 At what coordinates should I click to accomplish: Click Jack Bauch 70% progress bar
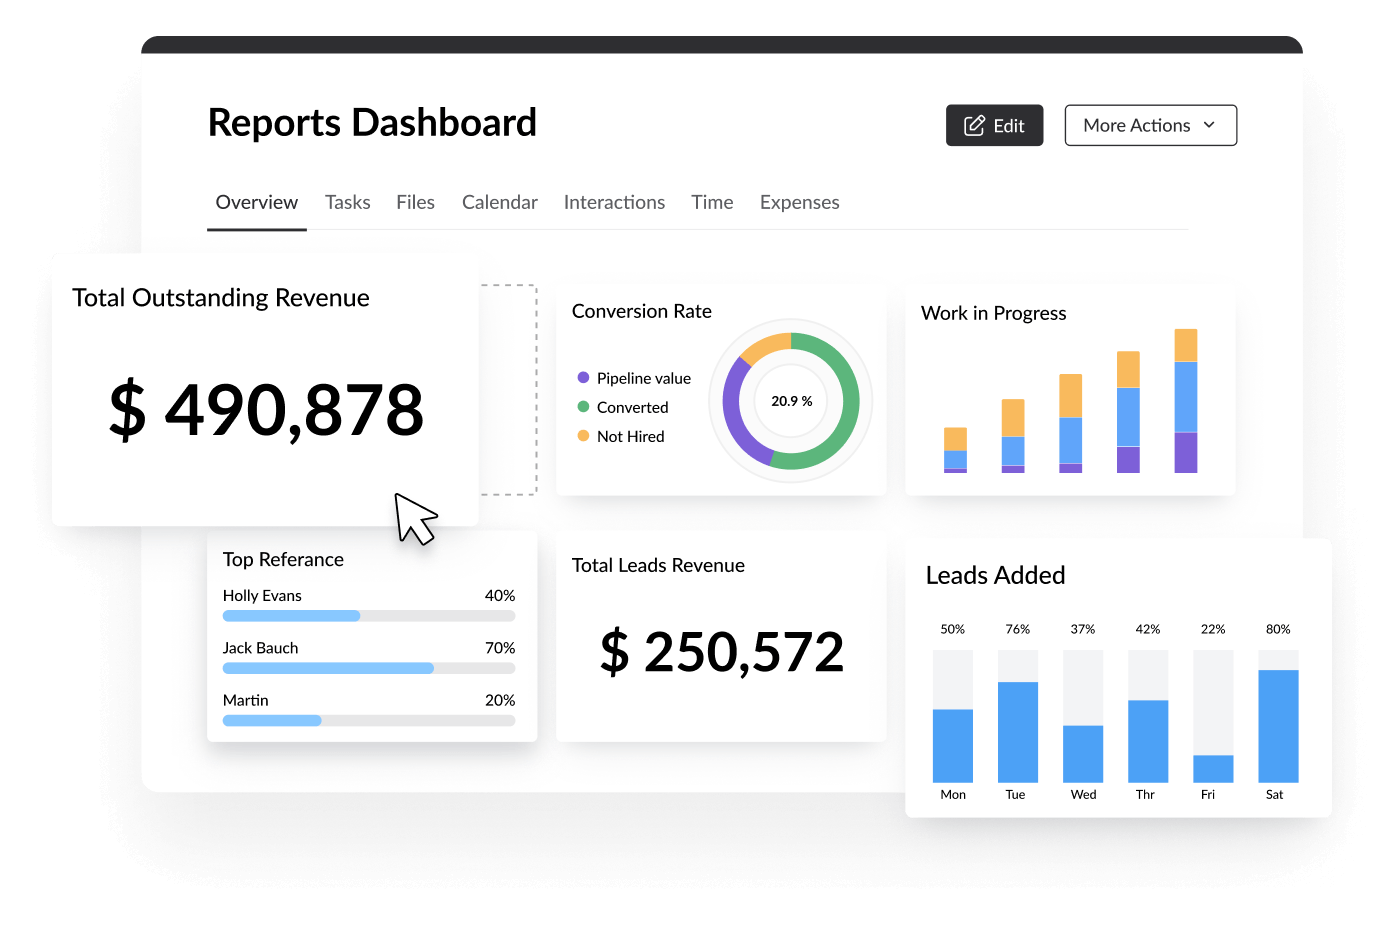[x=368, y=668]
